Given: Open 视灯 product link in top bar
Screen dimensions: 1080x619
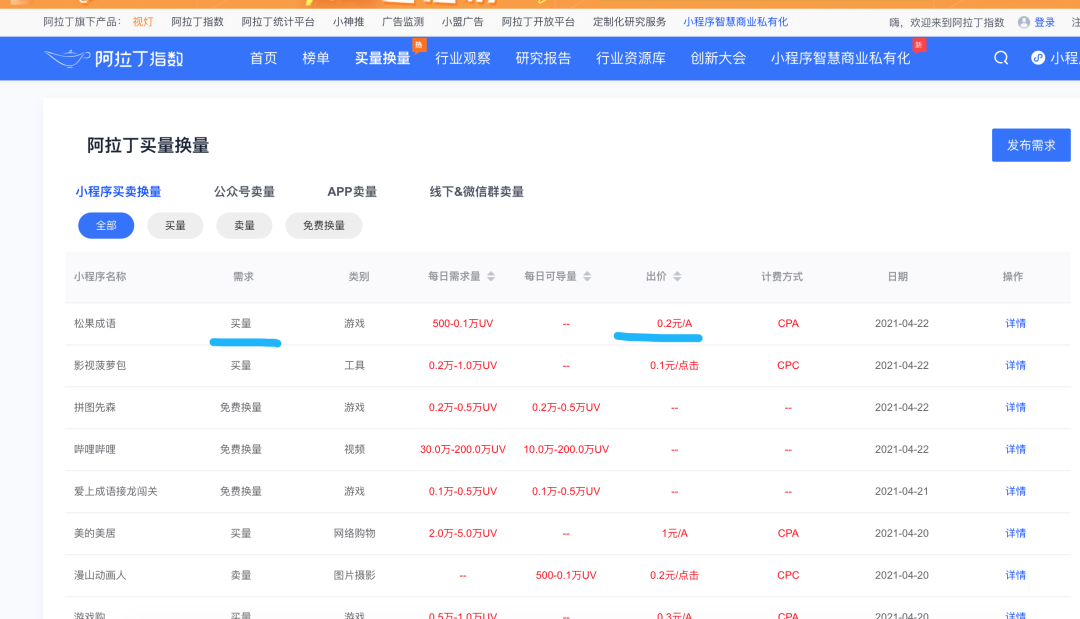Looking at the screenshot, I should [x=143, y=22].
